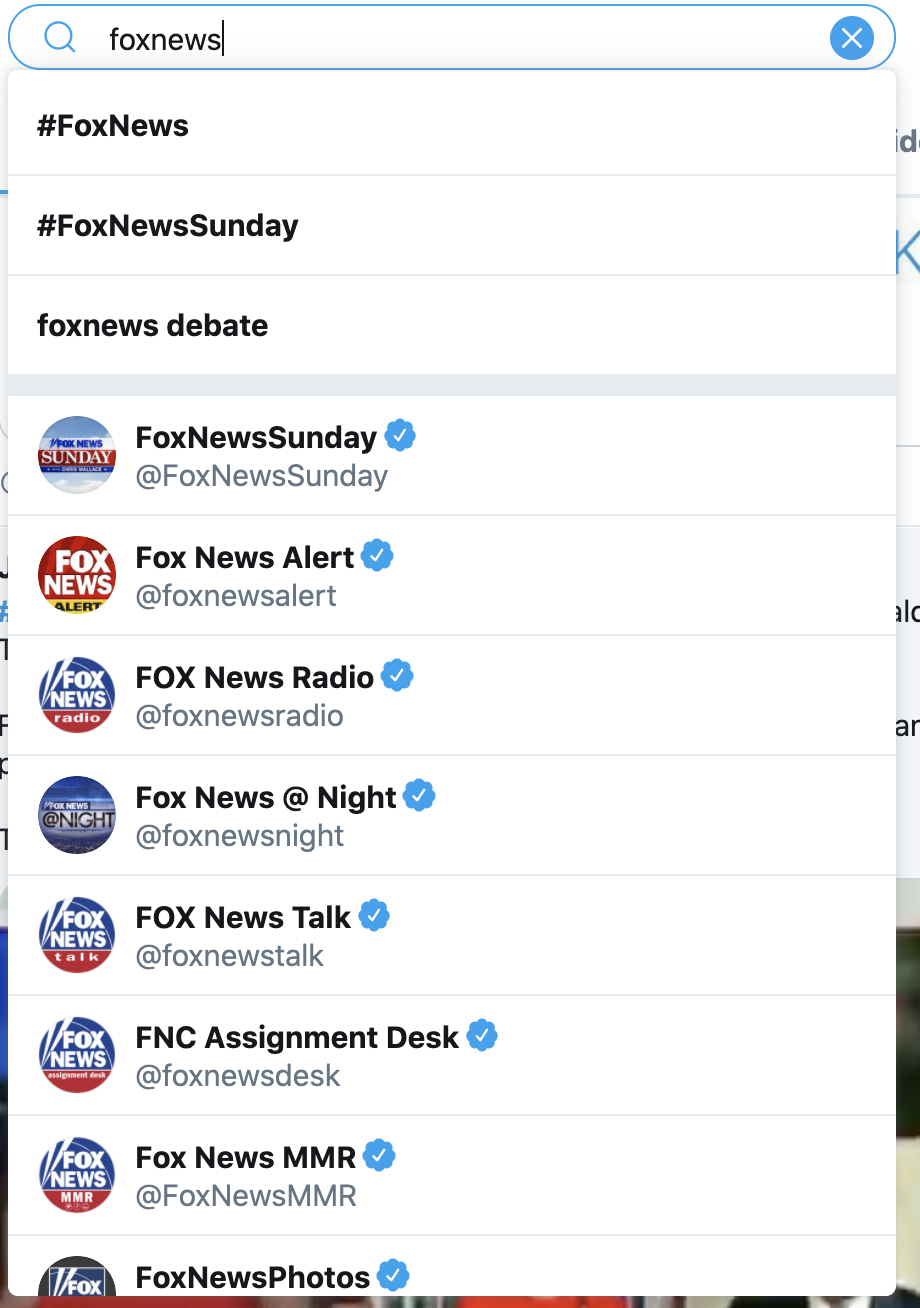
Task: Click the FoxNewsPhotos avatar
Action: [77, 1278]
